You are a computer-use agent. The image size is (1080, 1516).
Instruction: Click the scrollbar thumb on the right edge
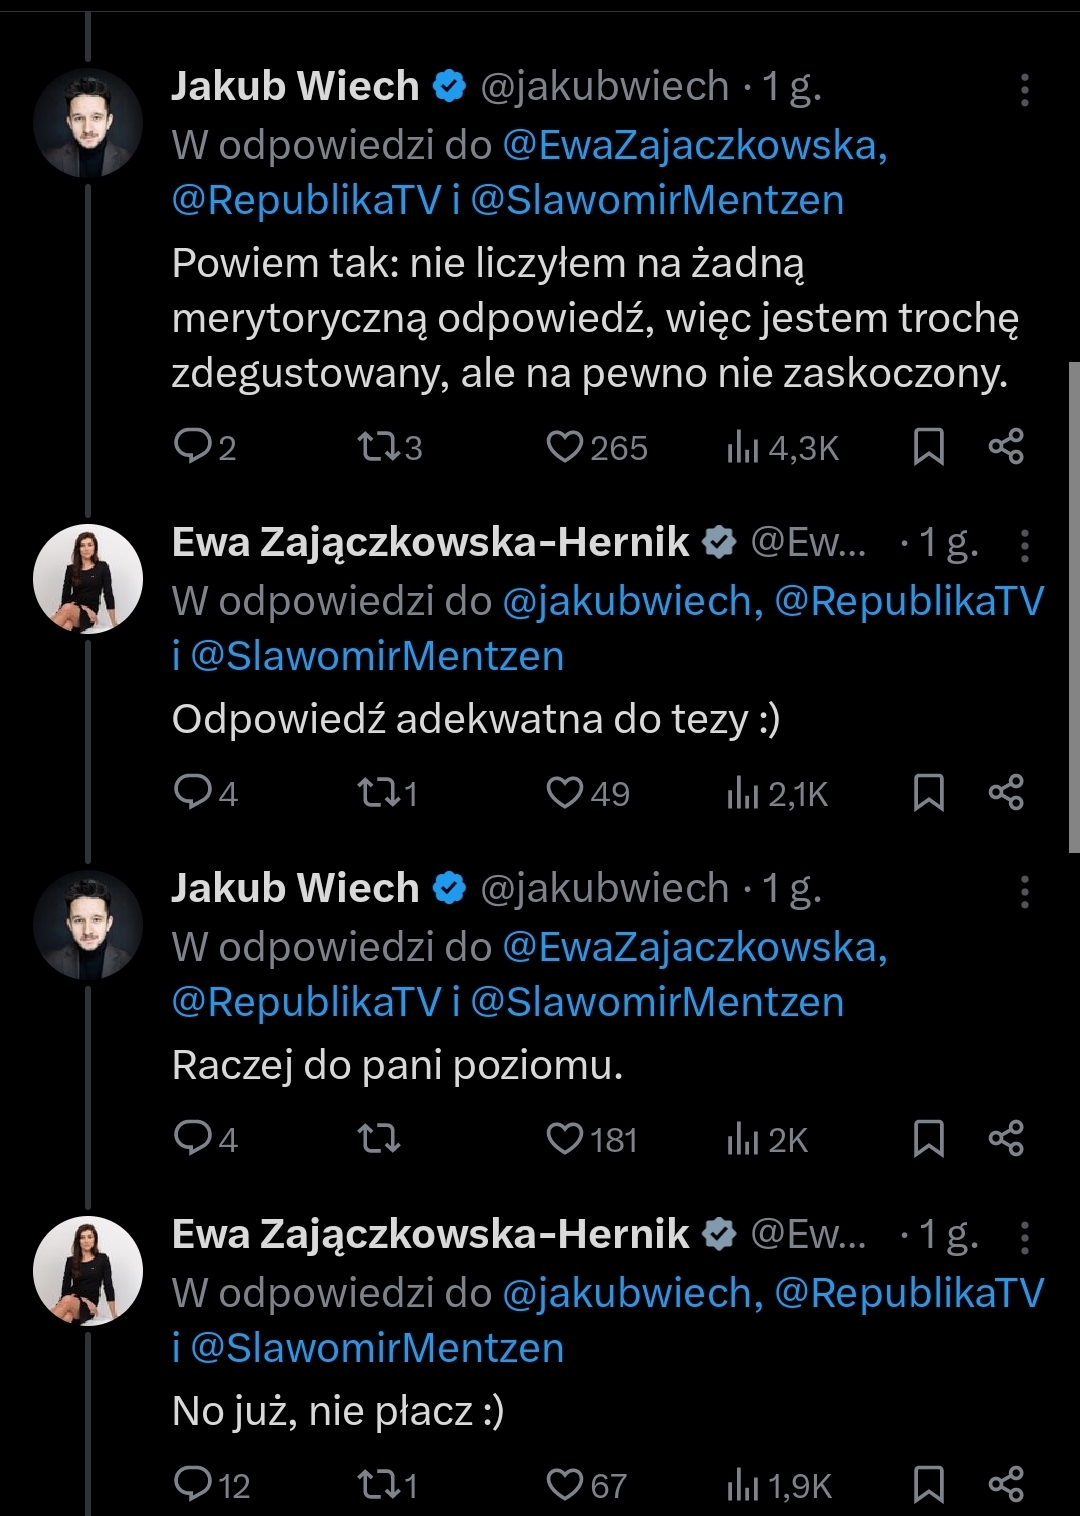point(1073,606)
